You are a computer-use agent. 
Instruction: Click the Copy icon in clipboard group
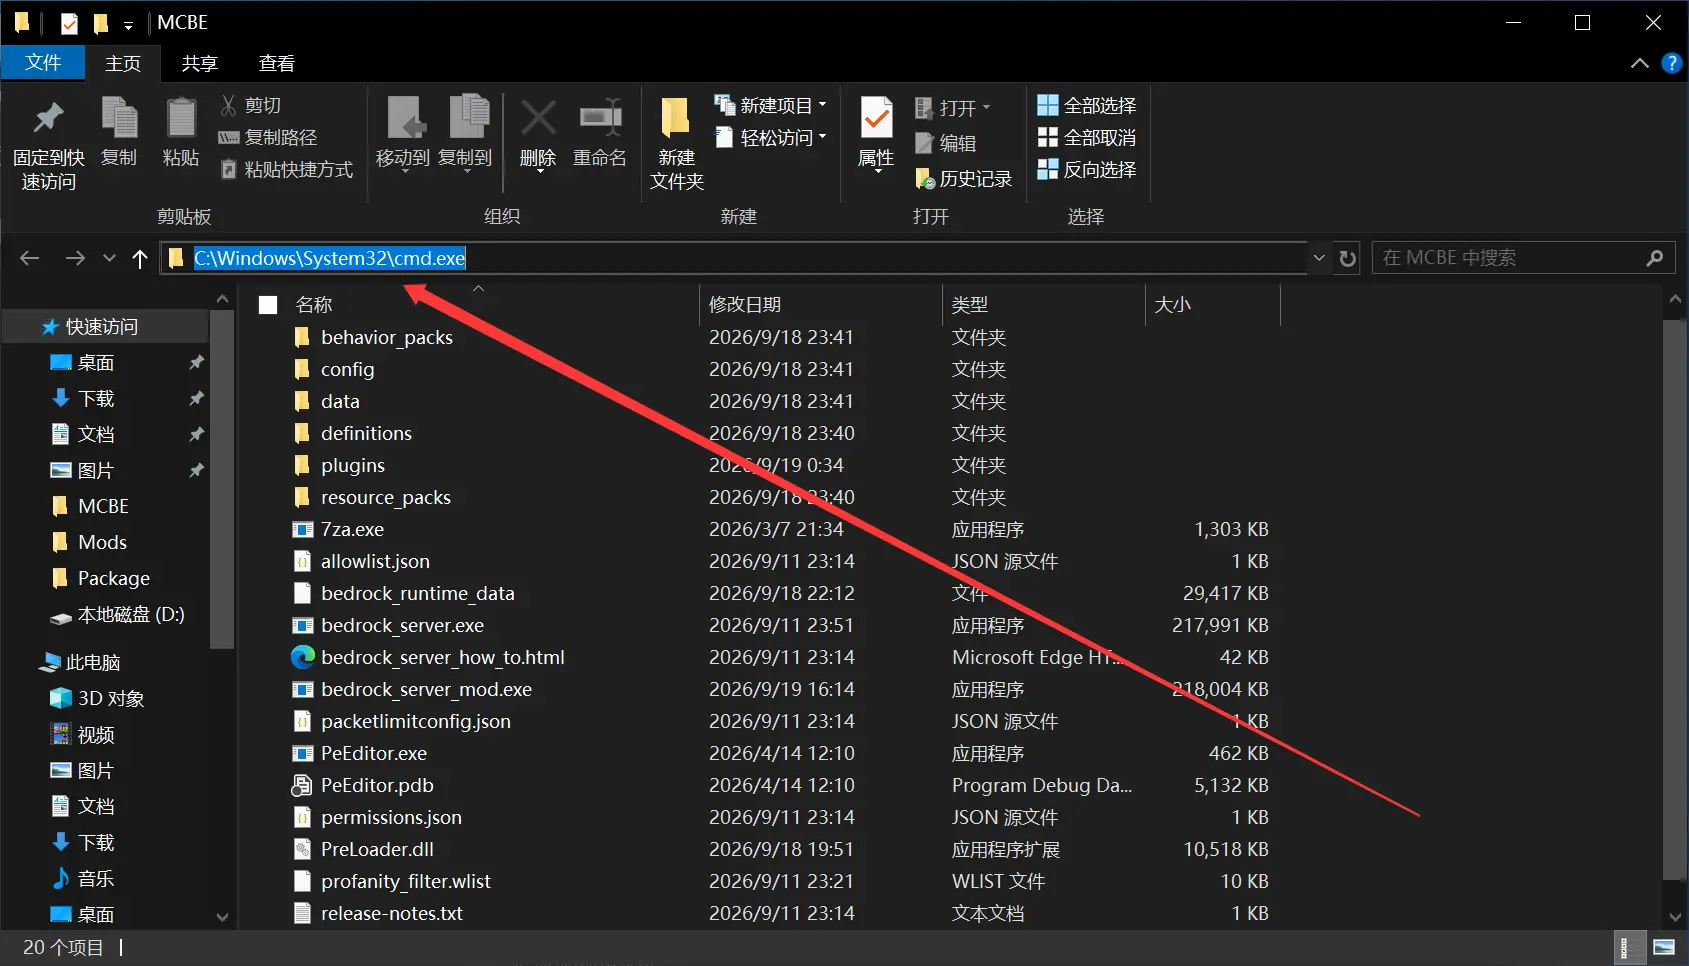119,119
